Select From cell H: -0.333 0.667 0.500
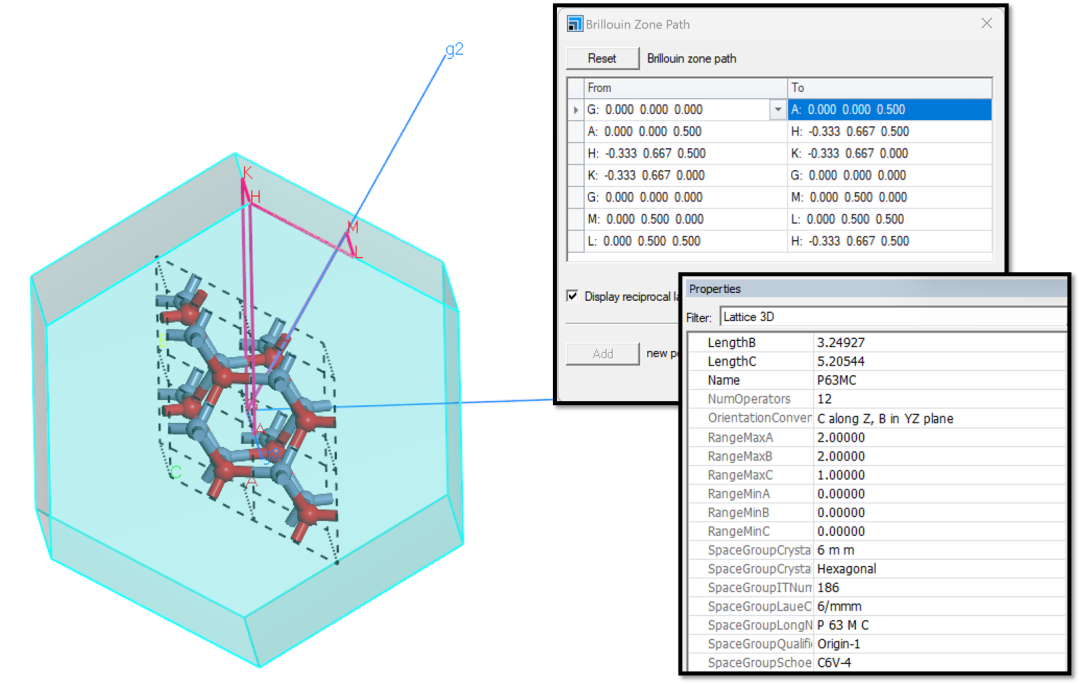 pos(685,154)
